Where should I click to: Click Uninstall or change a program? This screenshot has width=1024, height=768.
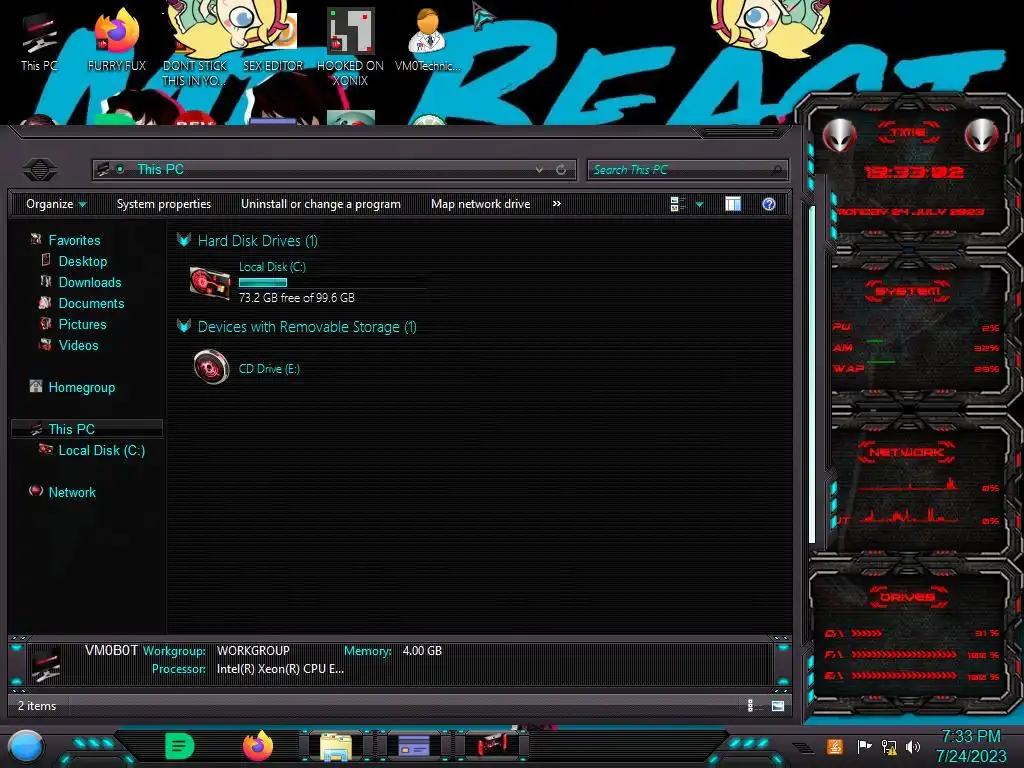321,204
